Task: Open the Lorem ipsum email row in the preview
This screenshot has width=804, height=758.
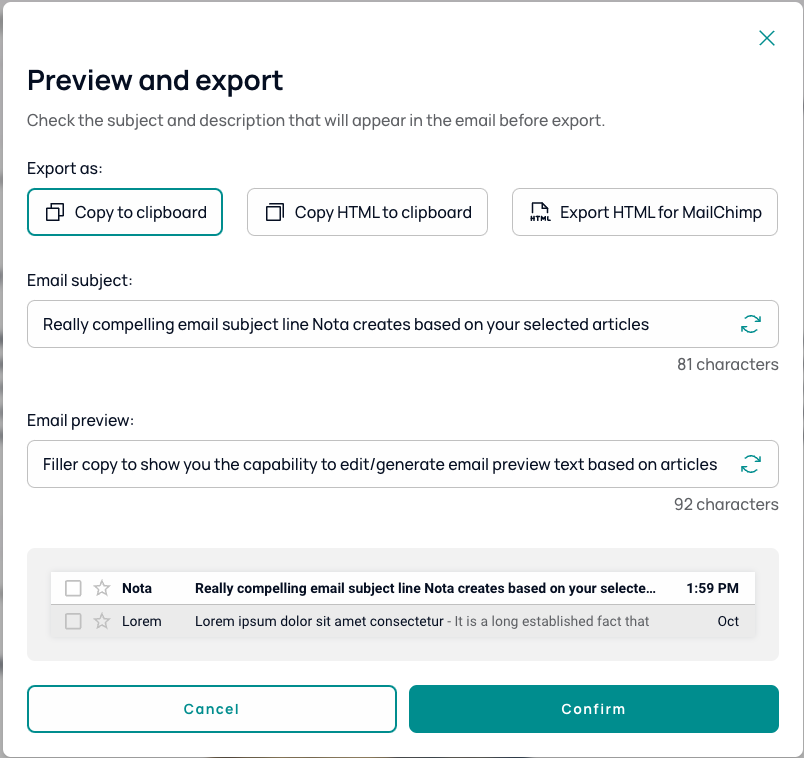Action: pos(420,621)
